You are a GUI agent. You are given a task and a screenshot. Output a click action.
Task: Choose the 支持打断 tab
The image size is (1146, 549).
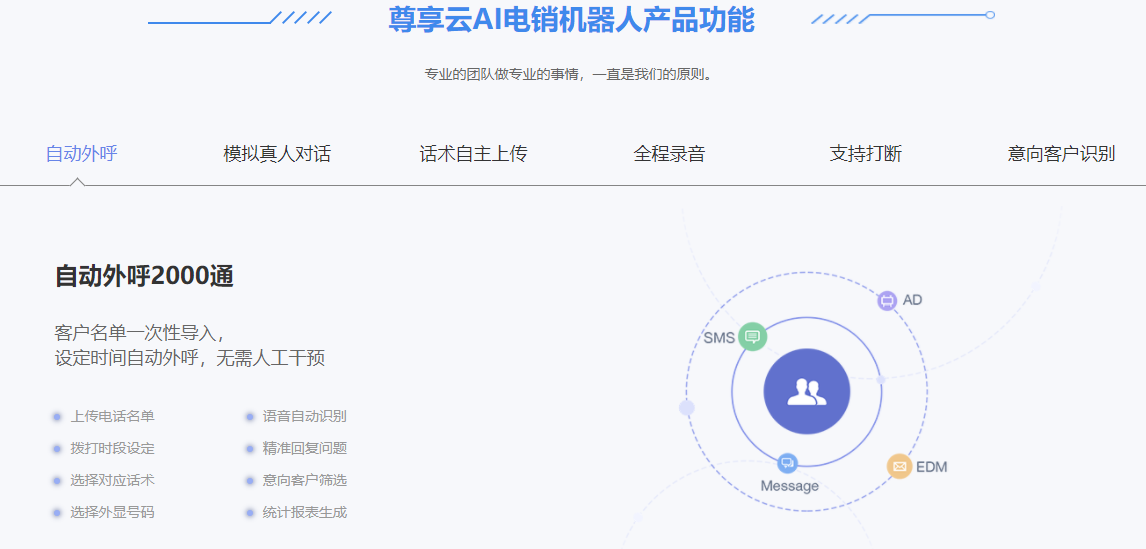click(865, 154)
